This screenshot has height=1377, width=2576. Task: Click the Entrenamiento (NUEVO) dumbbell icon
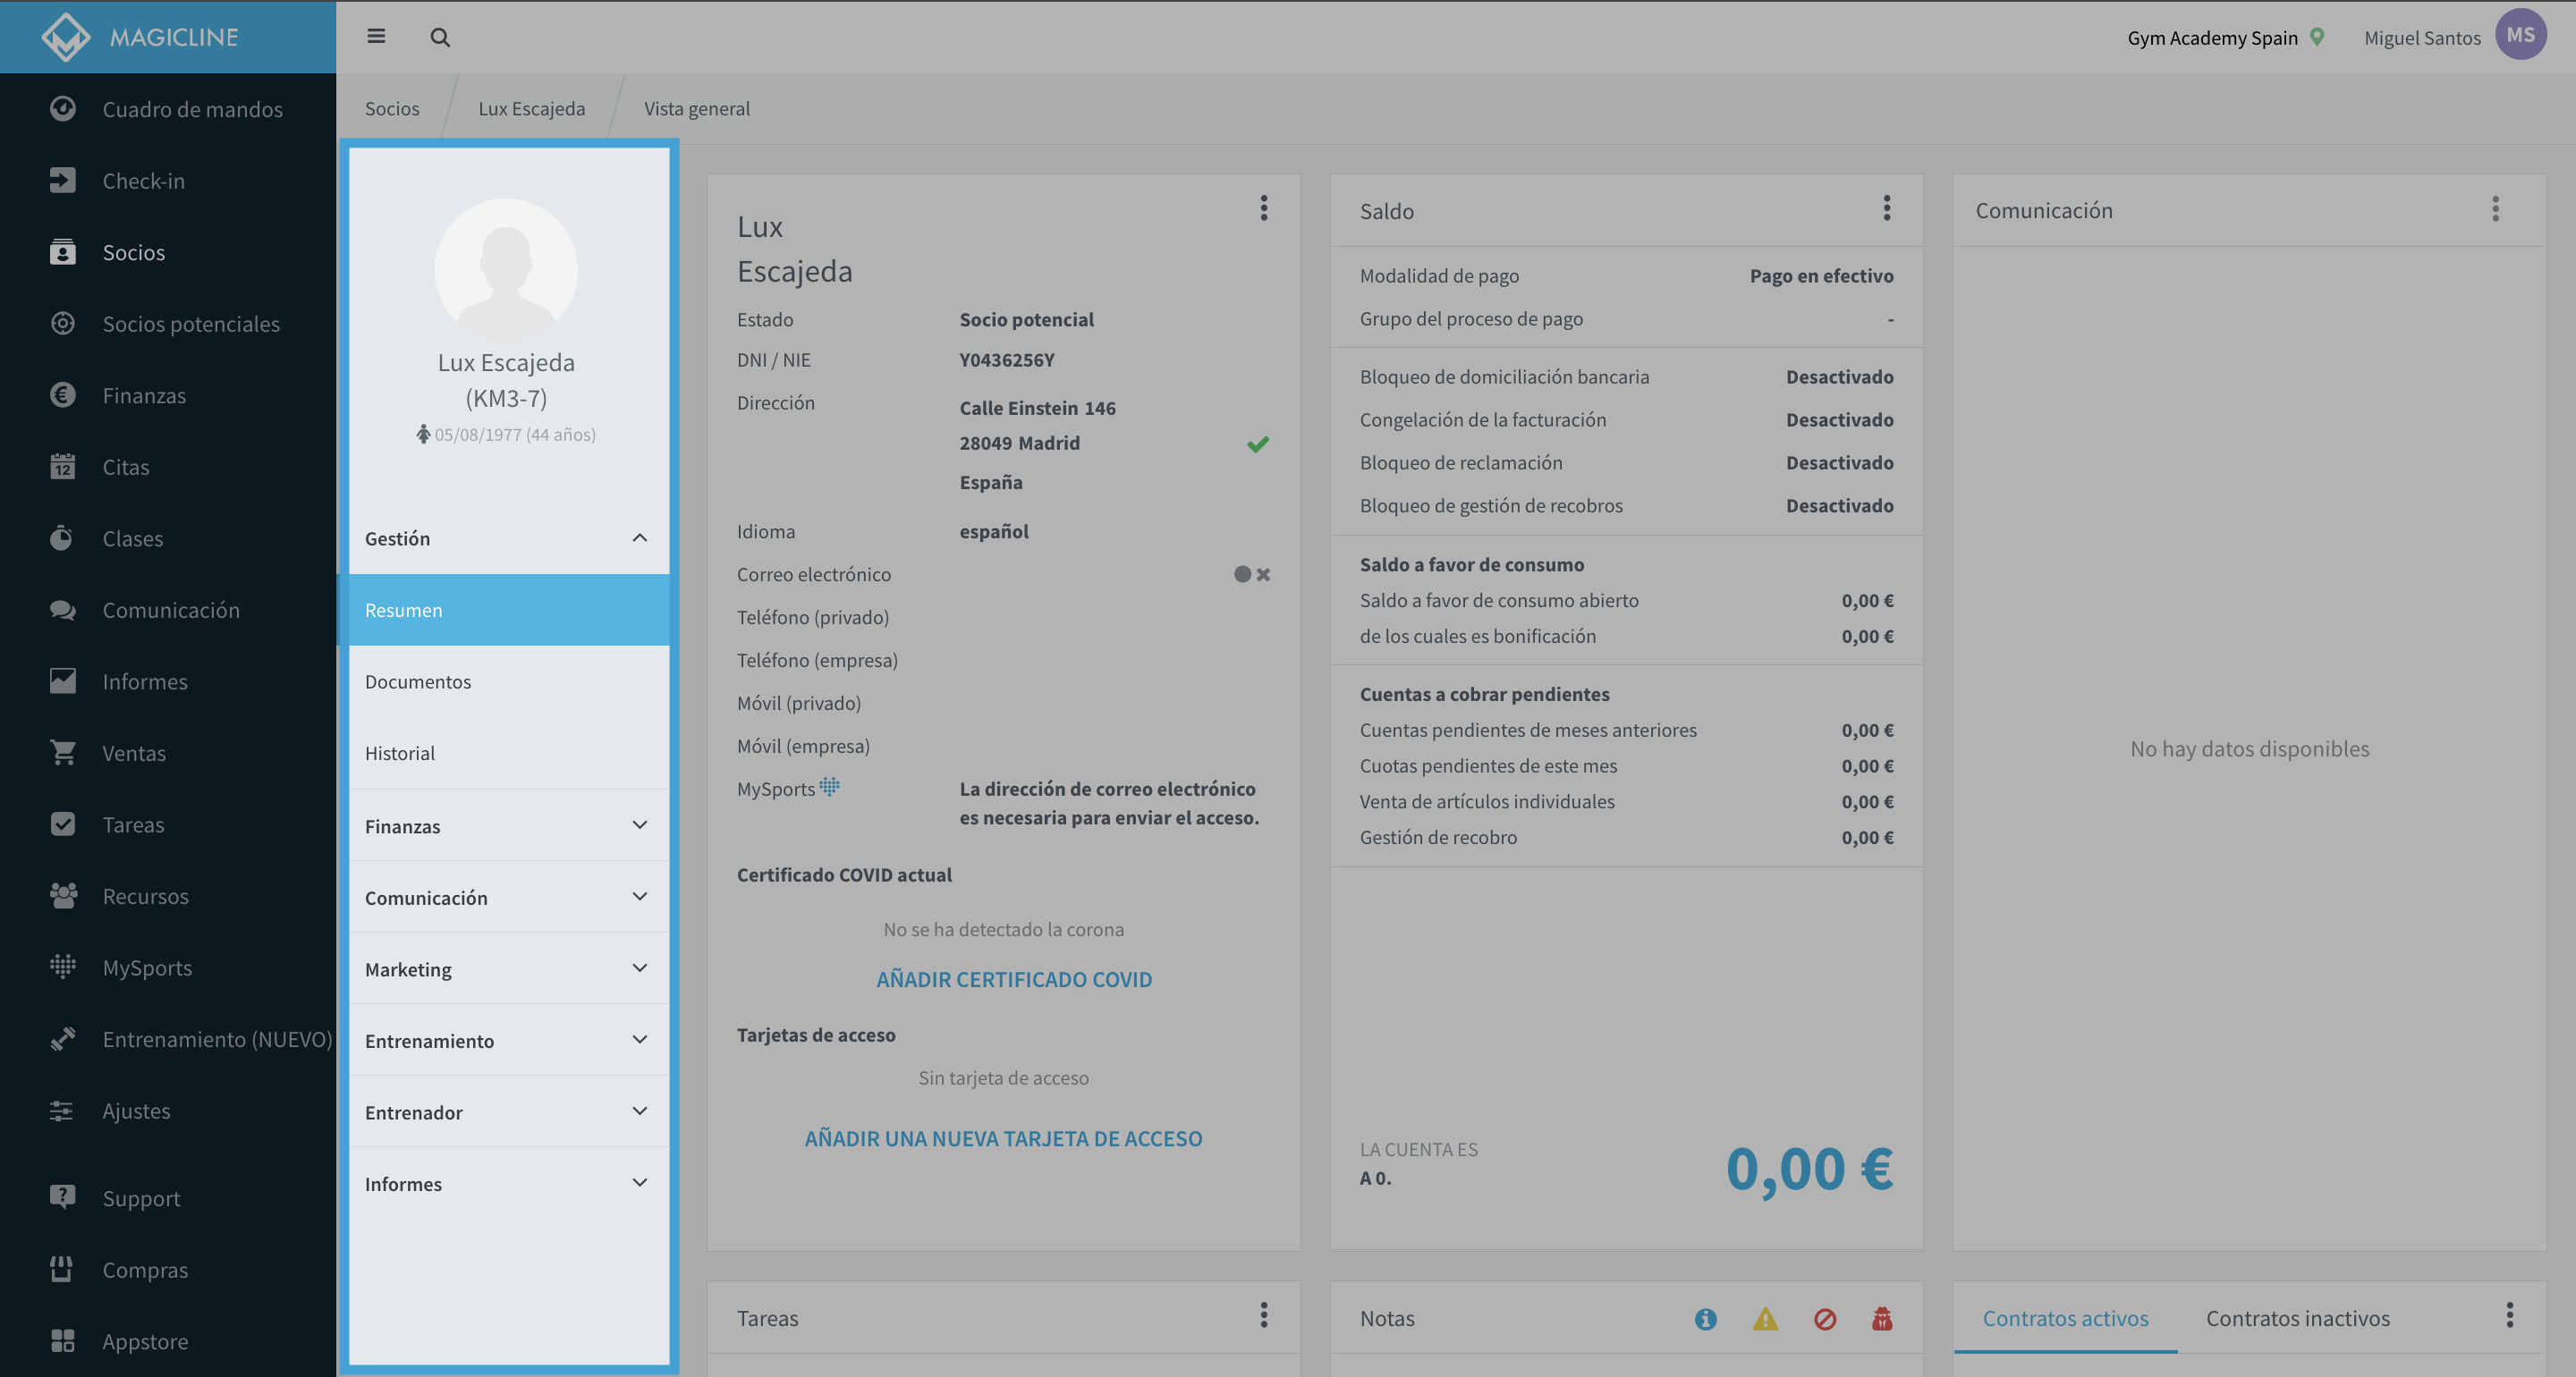[x=63, y=1038]
